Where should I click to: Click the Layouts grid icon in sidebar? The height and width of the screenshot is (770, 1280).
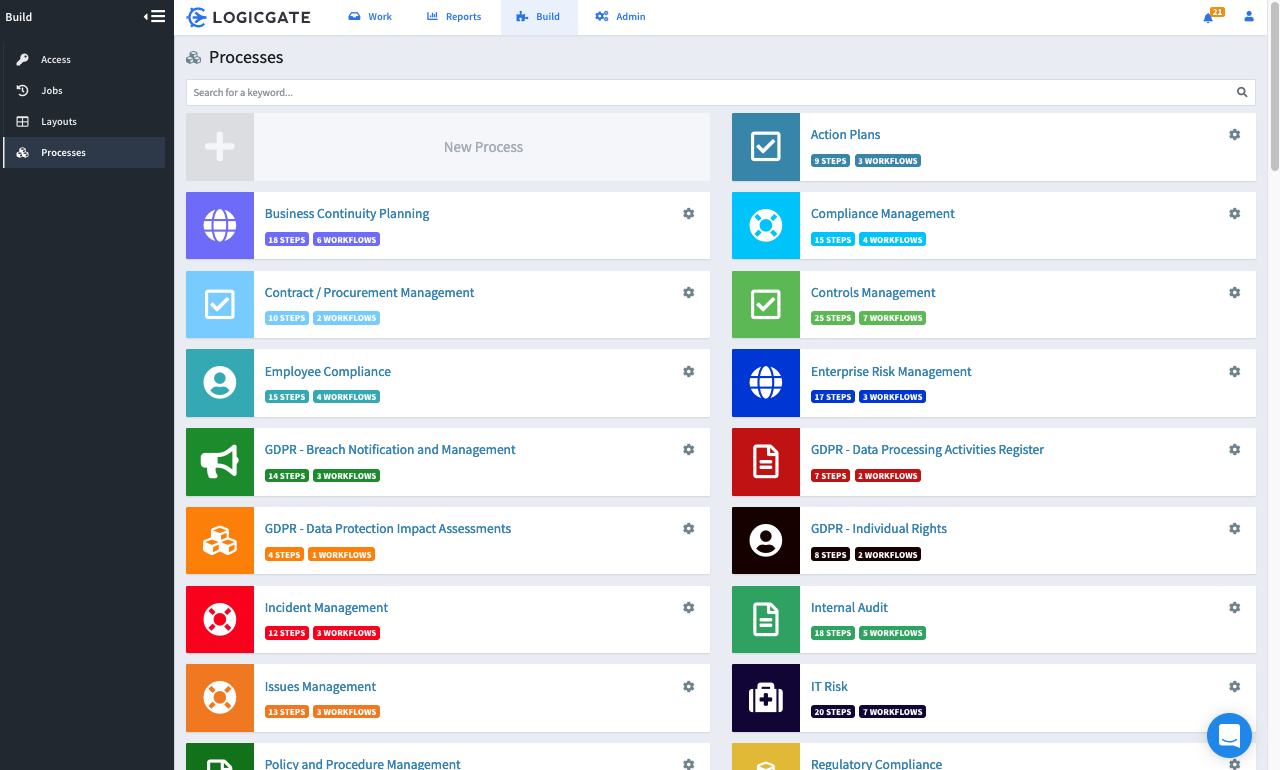point(22,121)
